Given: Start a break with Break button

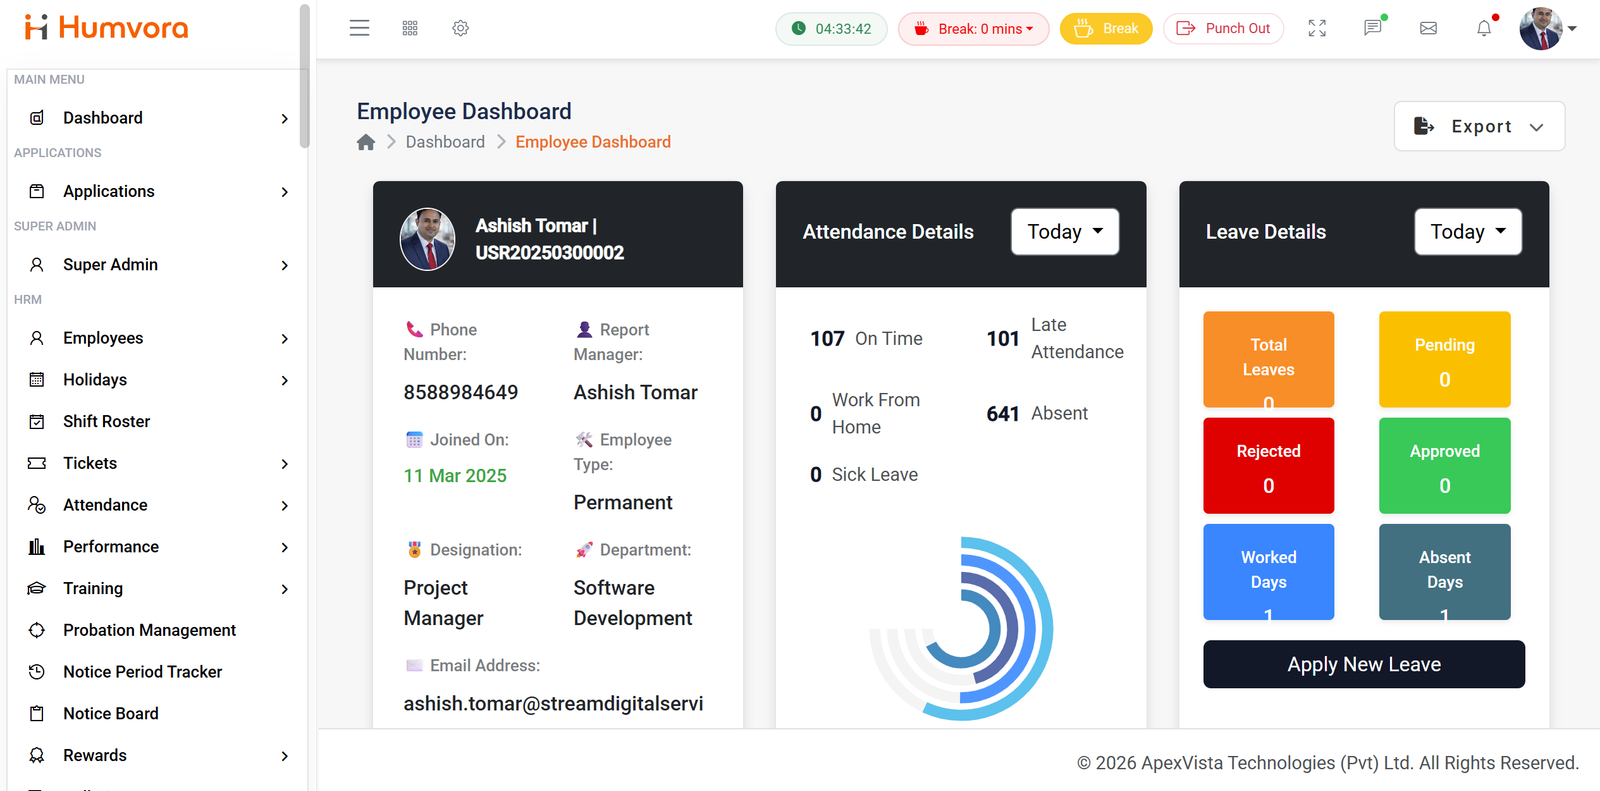Looking at the screenshot, I should point(1106,29).
